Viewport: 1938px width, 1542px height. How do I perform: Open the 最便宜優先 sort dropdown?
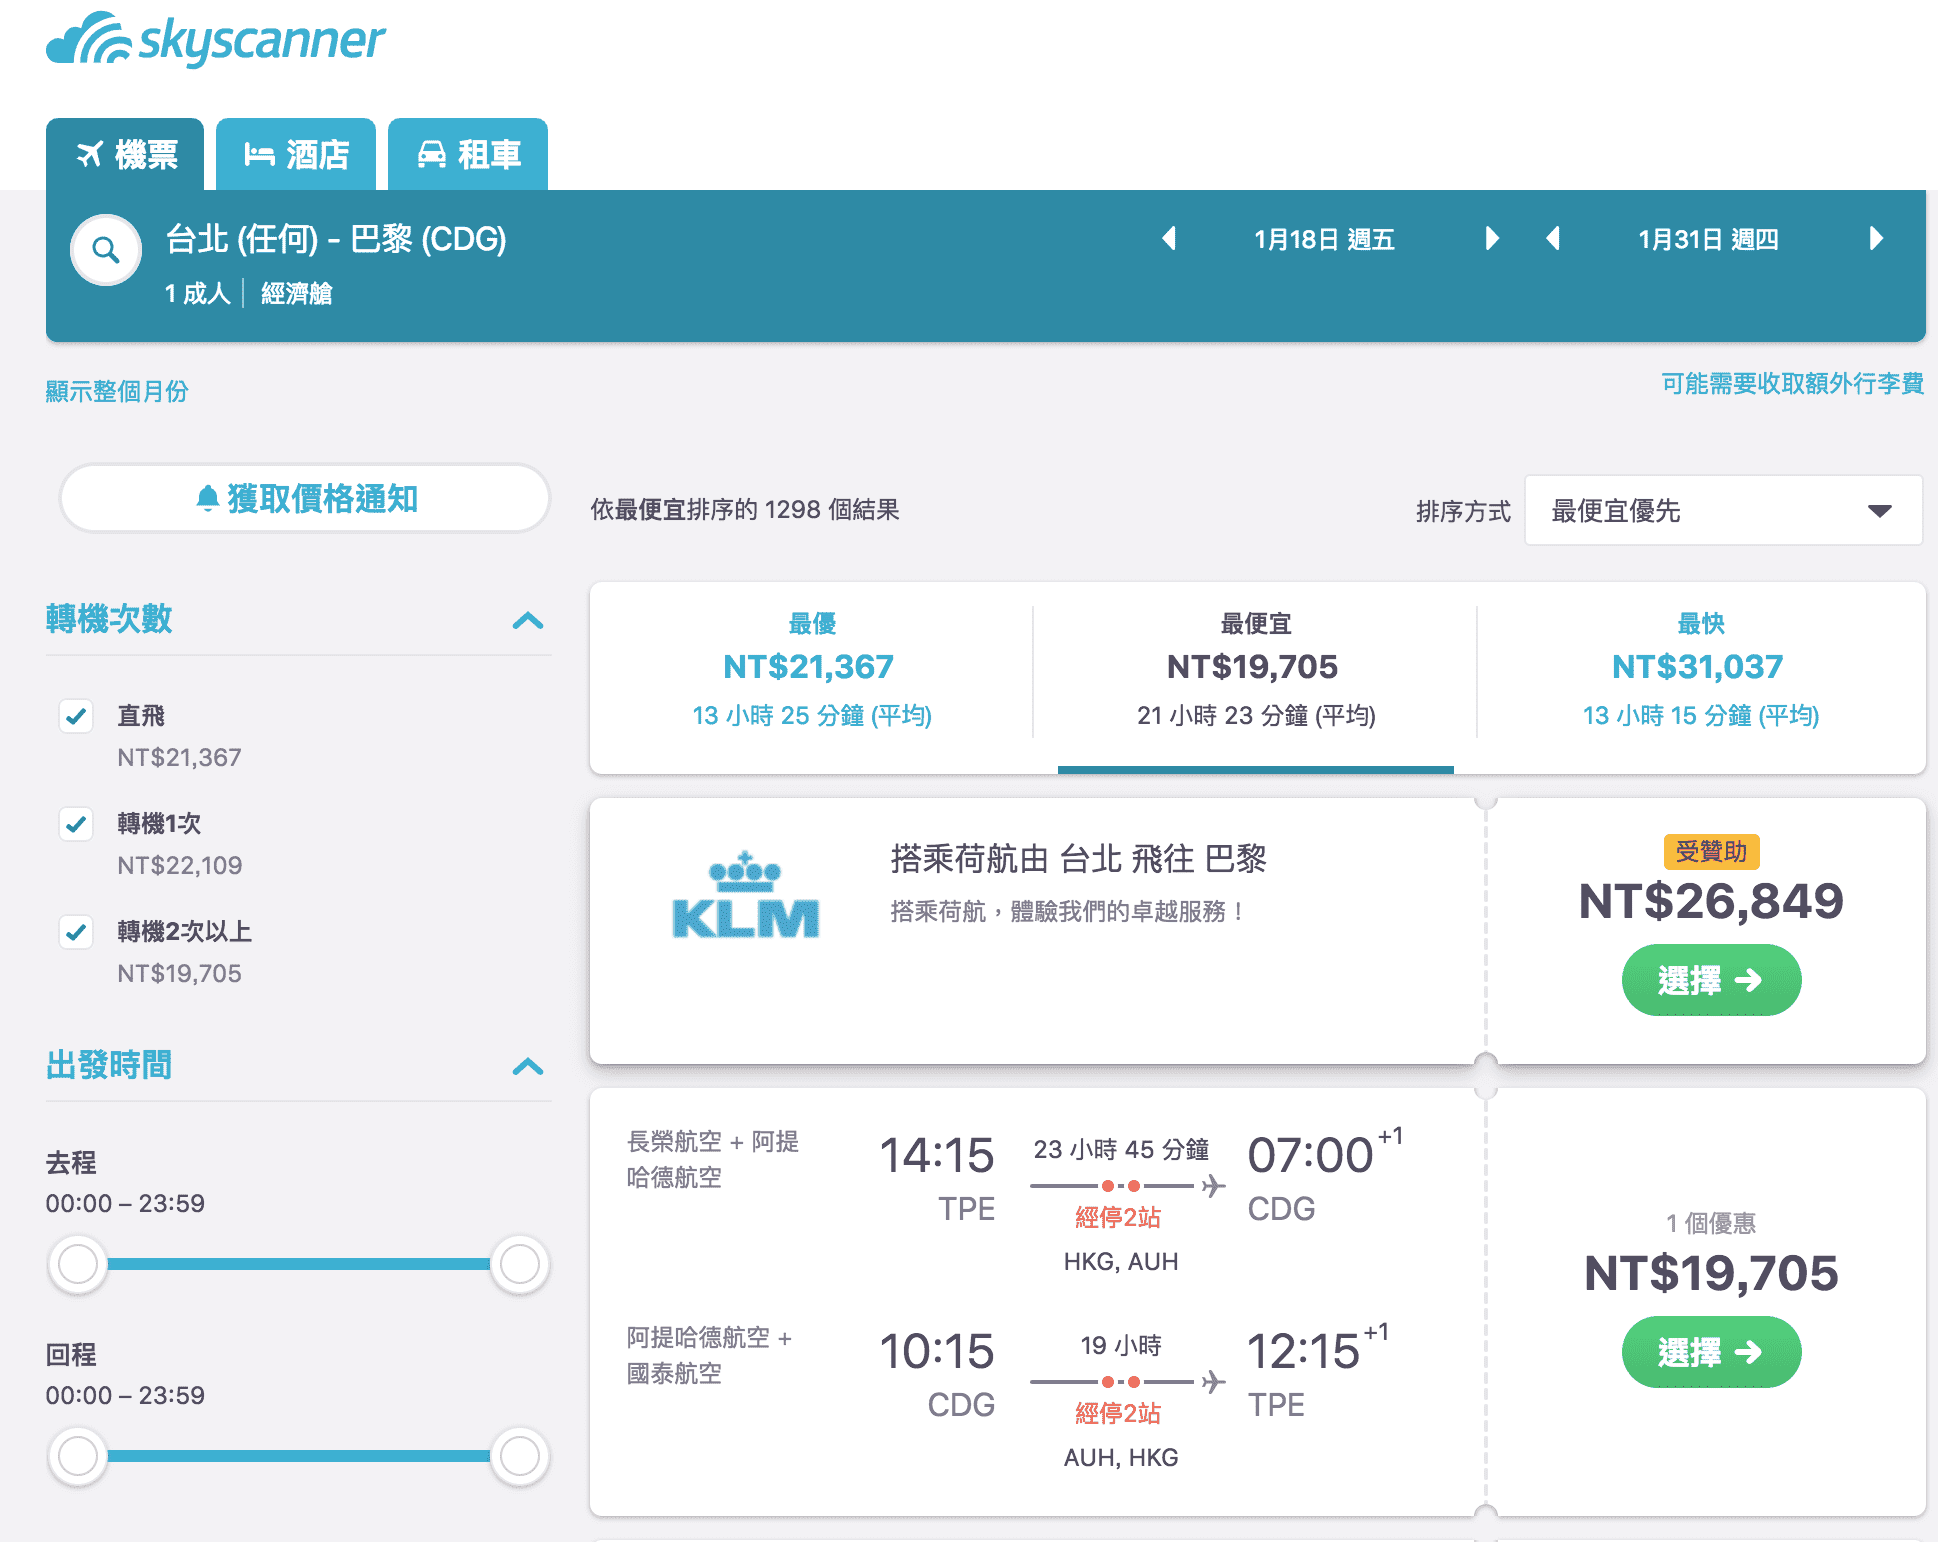[1722, 511]
